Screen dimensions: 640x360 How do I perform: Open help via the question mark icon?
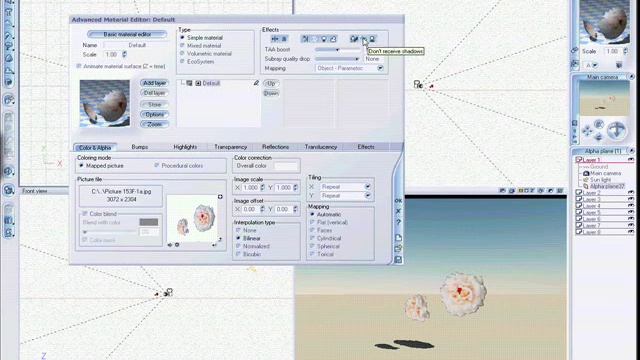coord(398,222)
